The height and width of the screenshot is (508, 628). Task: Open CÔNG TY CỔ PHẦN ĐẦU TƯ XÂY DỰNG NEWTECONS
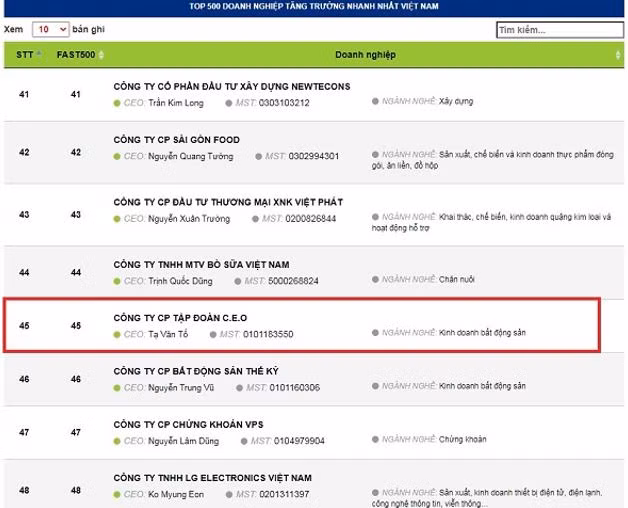tap(232, 87)
